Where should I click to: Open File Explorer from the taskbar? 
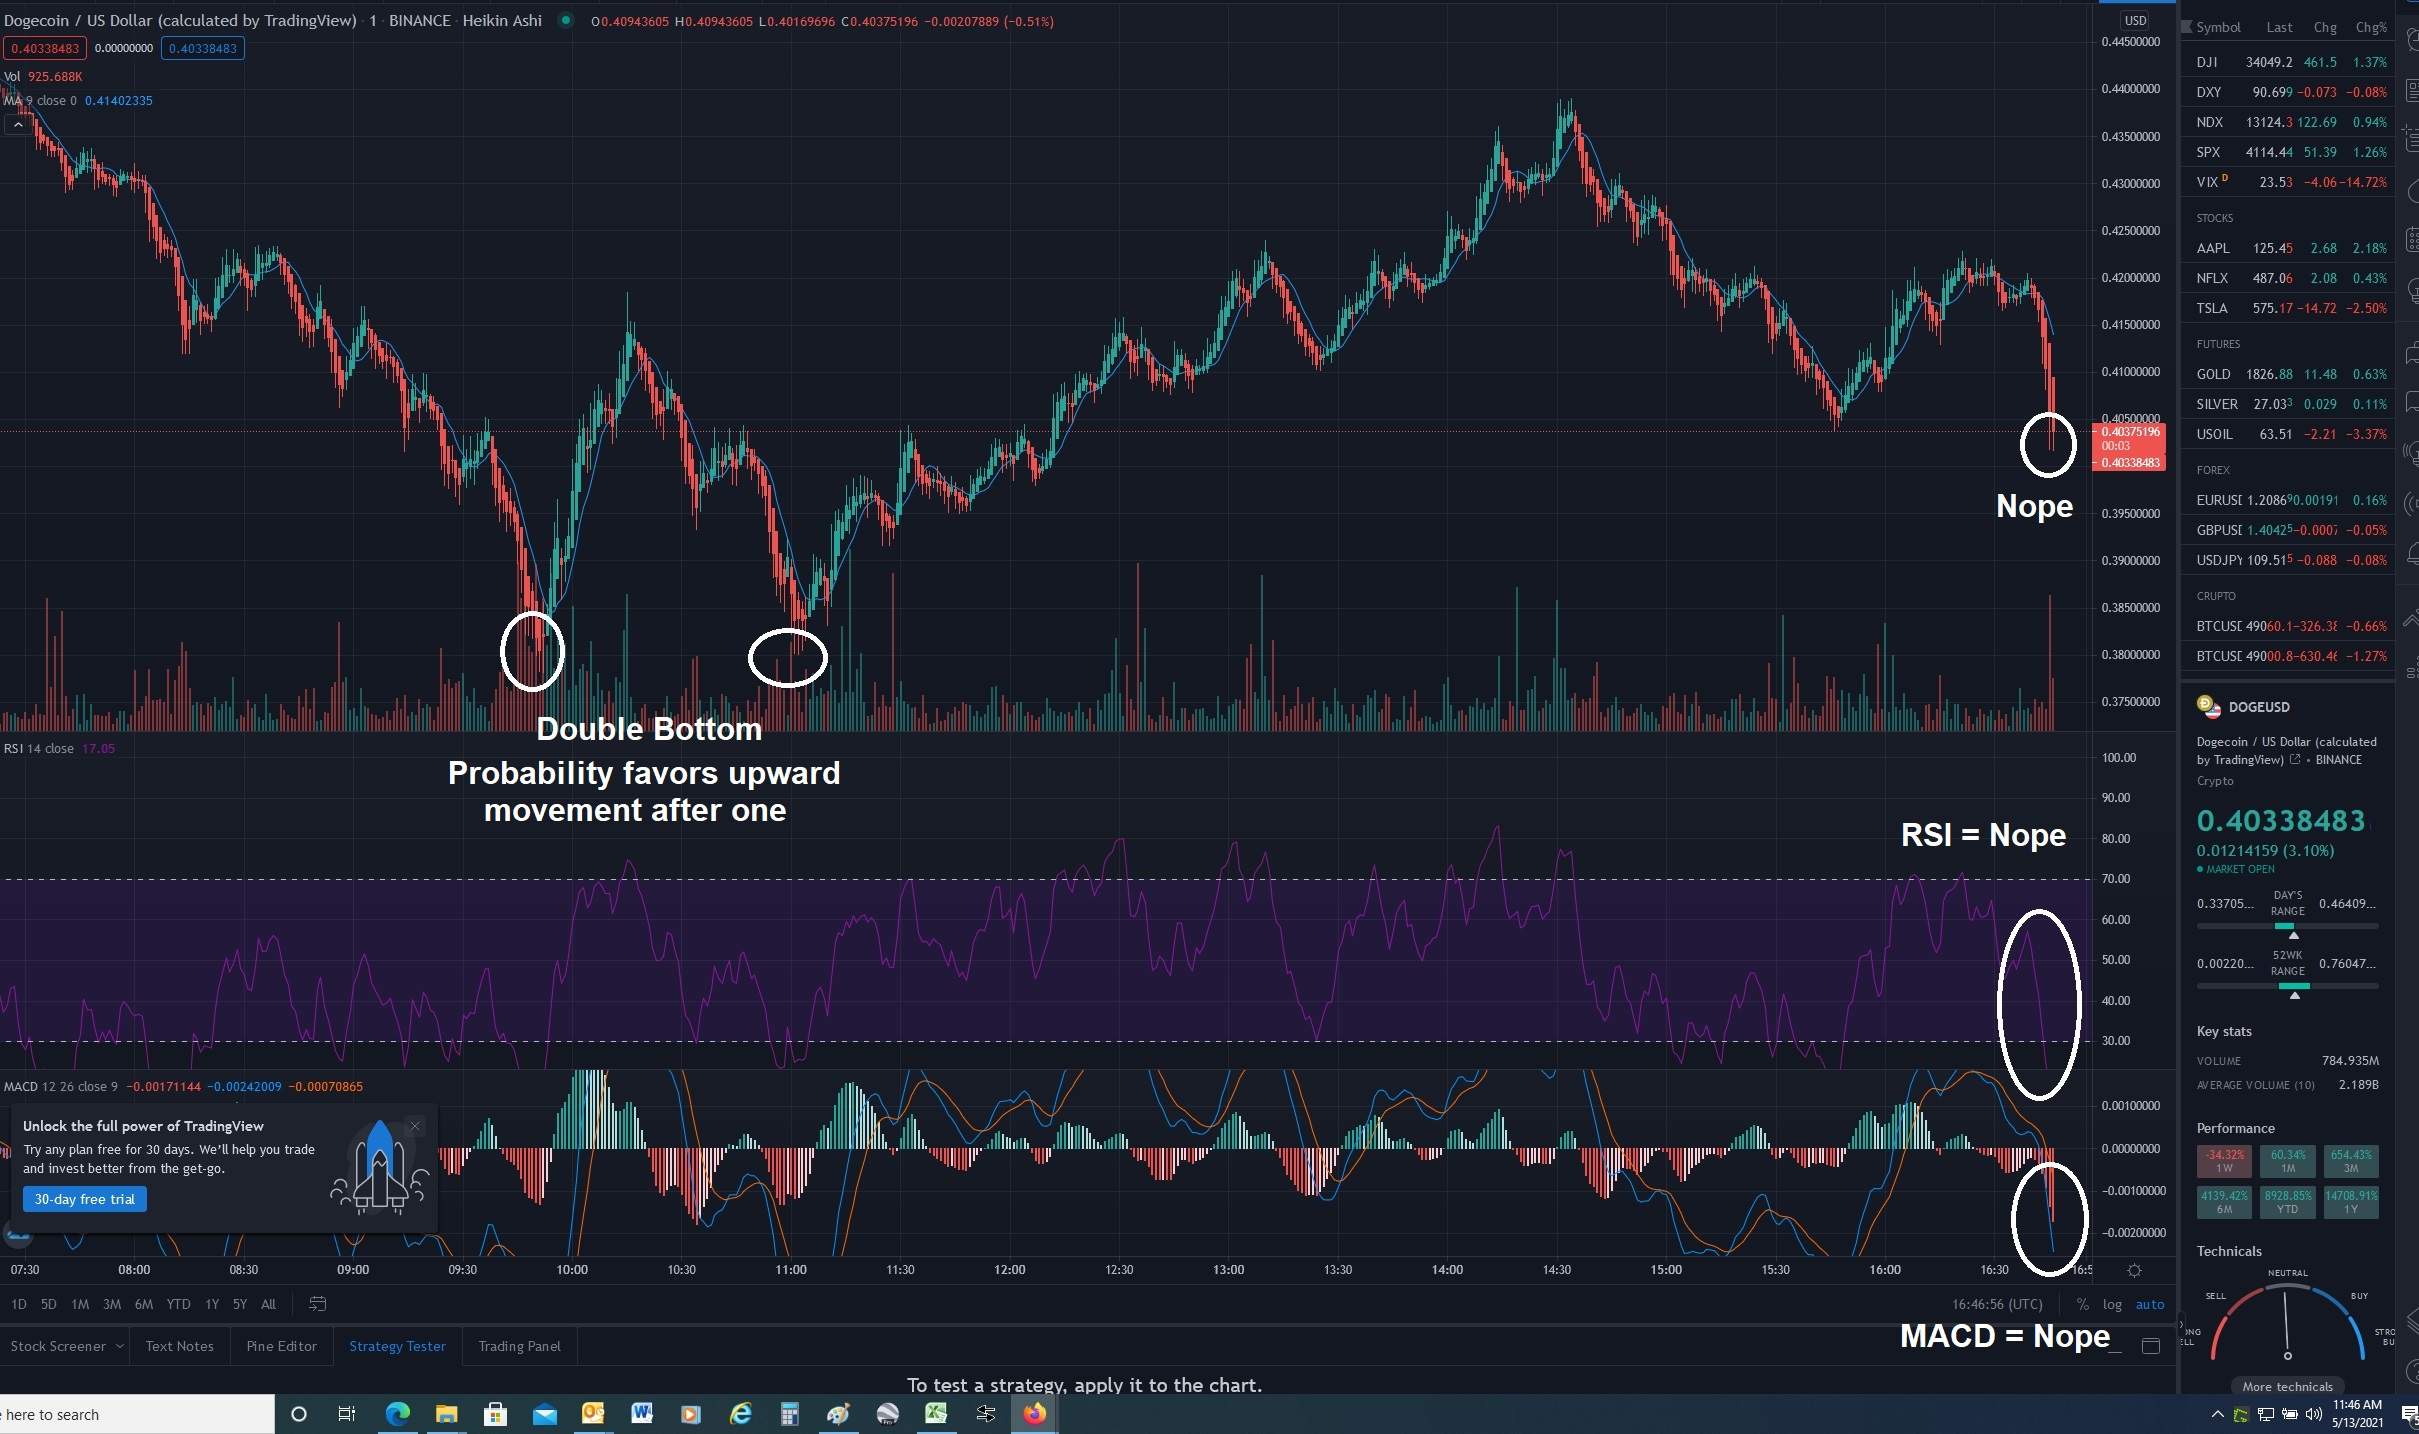[x=446, y=1414]
